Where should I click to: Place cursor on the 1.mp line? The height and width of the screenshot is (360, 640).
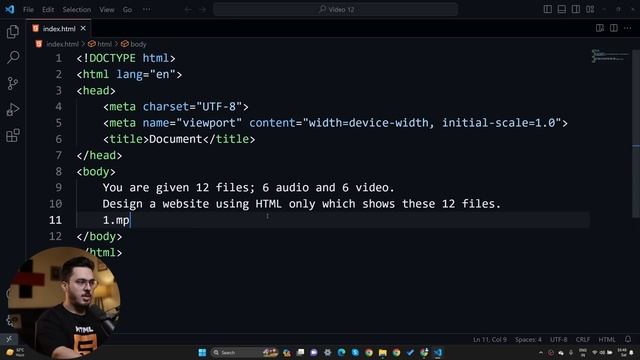point(116,220)
